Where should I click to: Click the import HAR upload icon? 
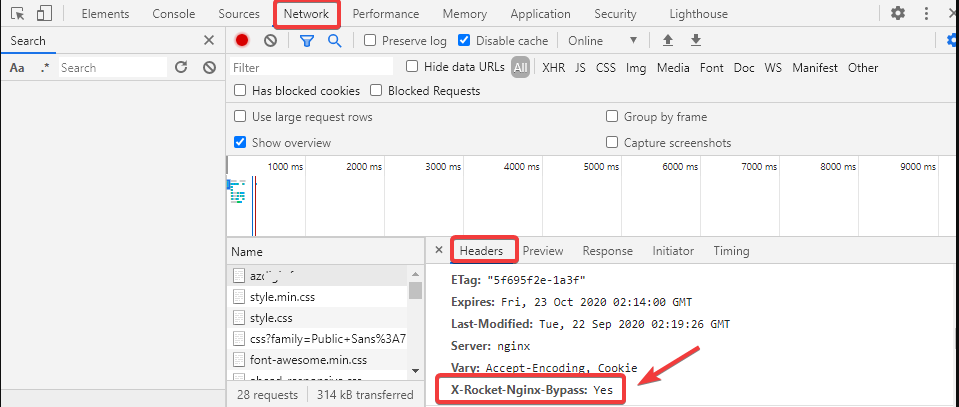tap(668, 41)
